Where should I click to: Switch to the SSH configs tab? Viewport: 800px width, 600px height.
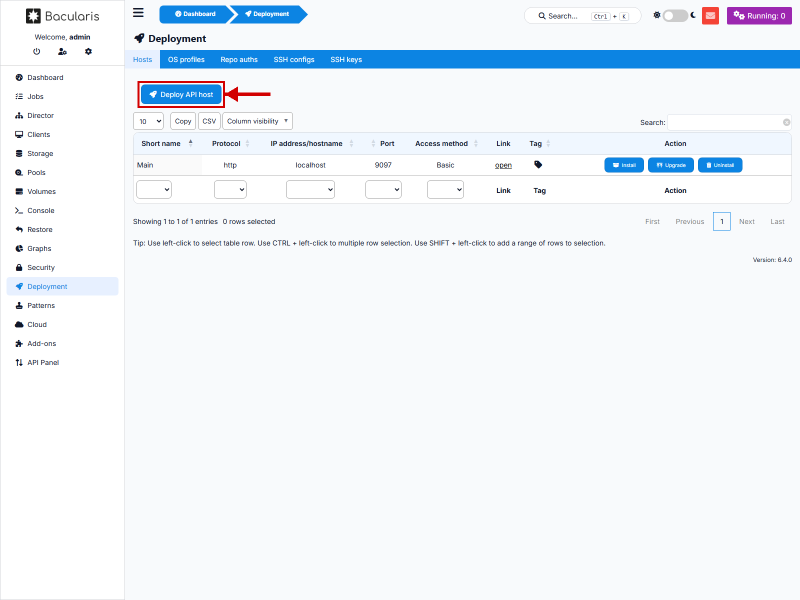(294, 60)
